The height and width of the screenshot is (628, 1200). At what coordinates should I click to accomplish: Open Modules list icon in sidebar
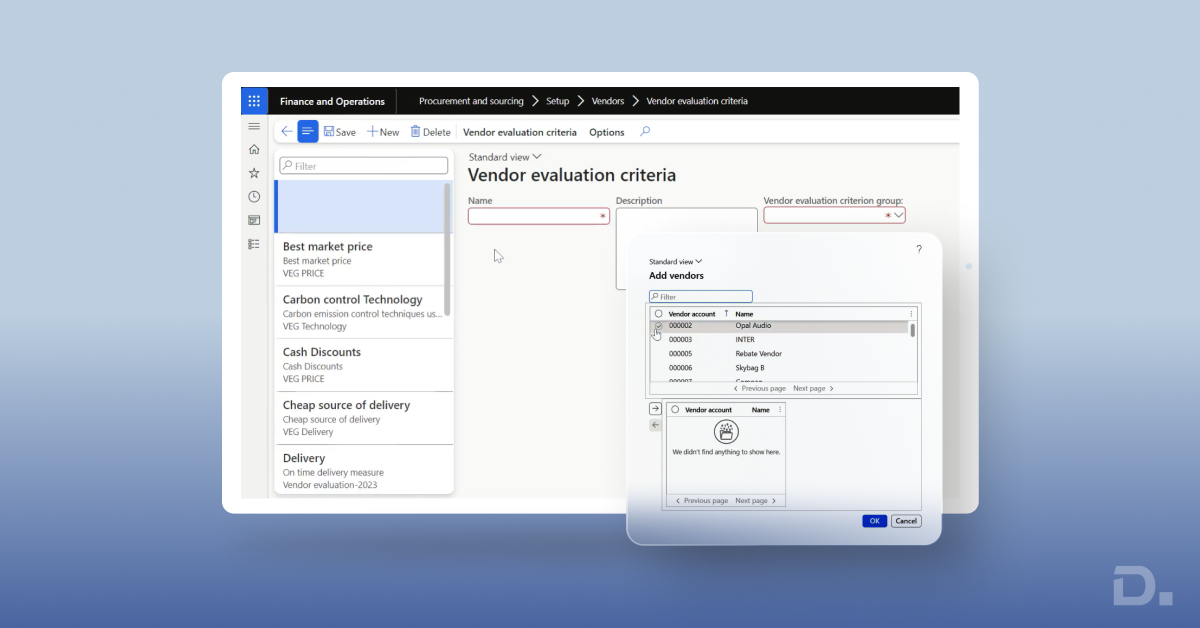coord(254,244)
